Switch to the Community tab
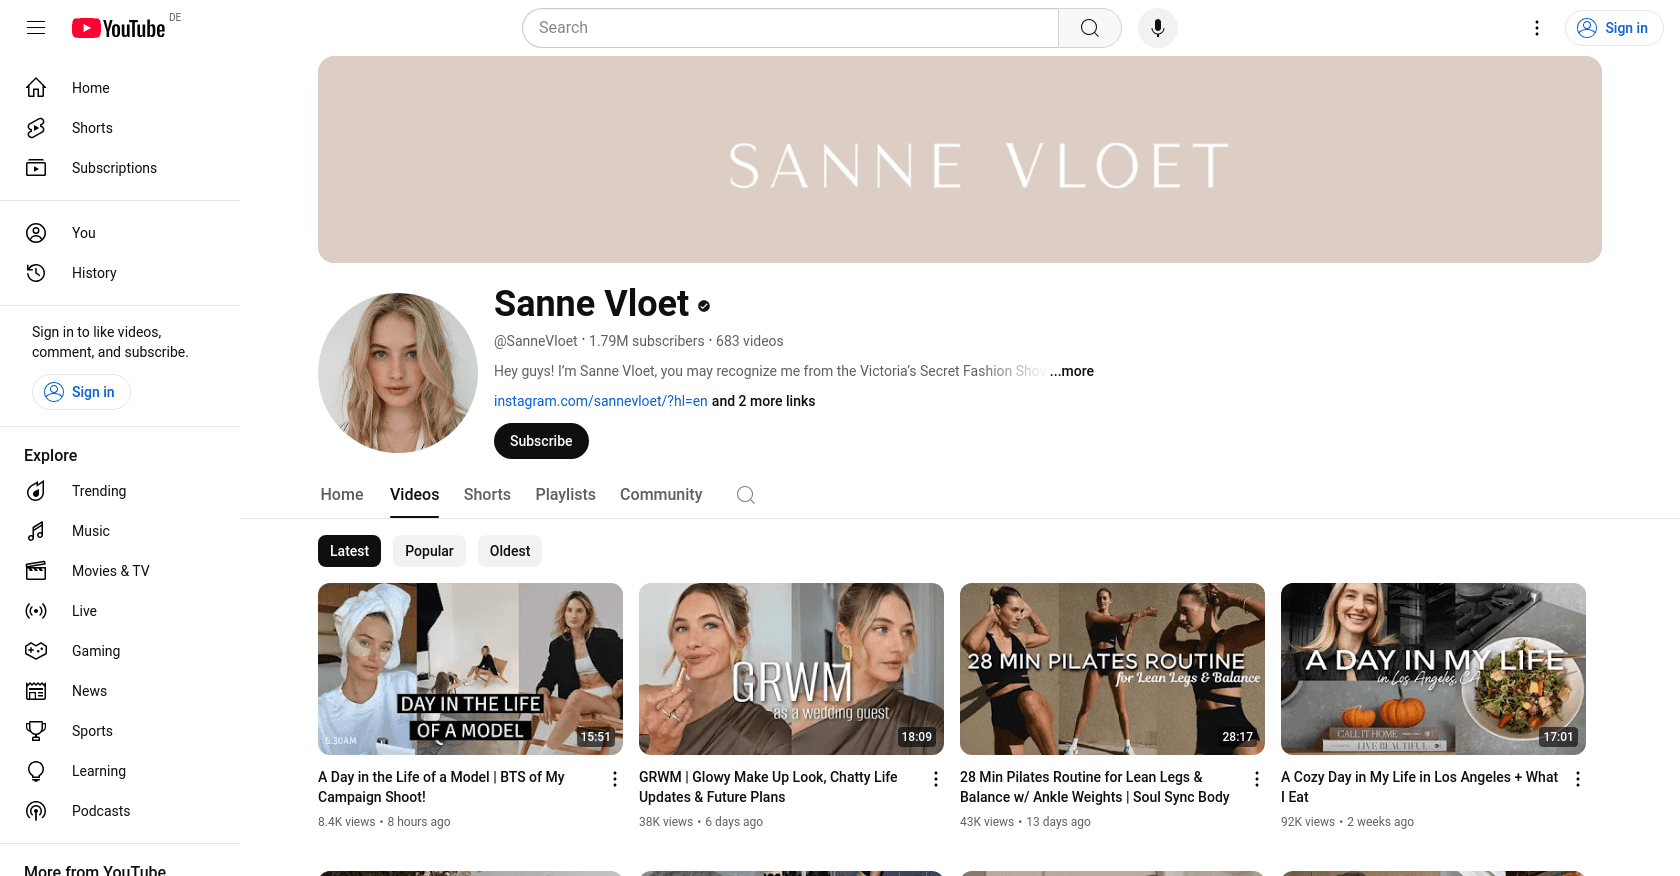1680x876 pixels. click(x=661, y=495)
